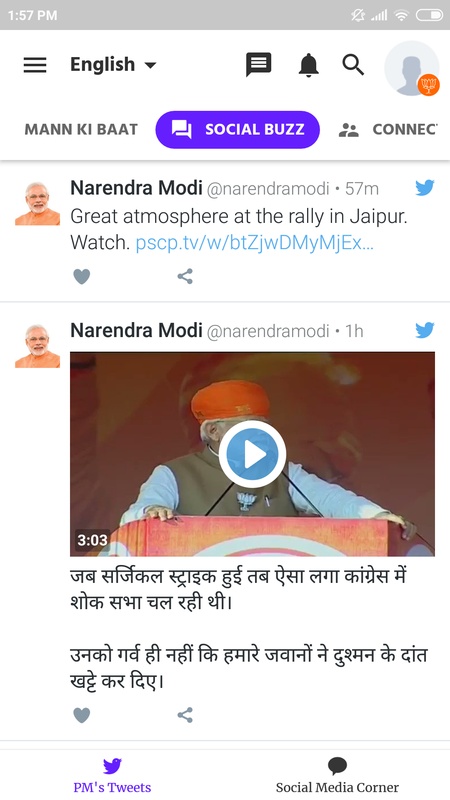The width and height of the screenshot is (450, 800).
Task: Open the pscp.tv link in tweet
Action: click(255, 243)
